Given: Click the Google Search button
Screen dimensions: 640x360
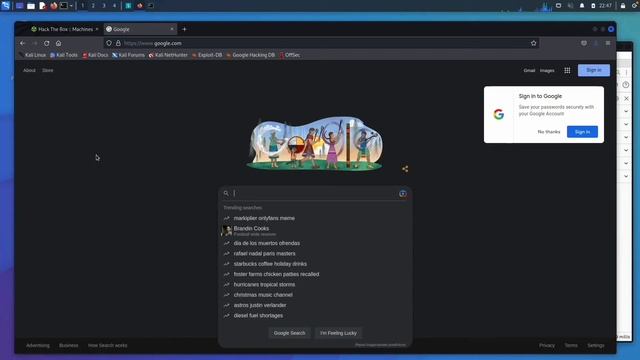Looking at the screenshot, I should [x=289, y=333].
